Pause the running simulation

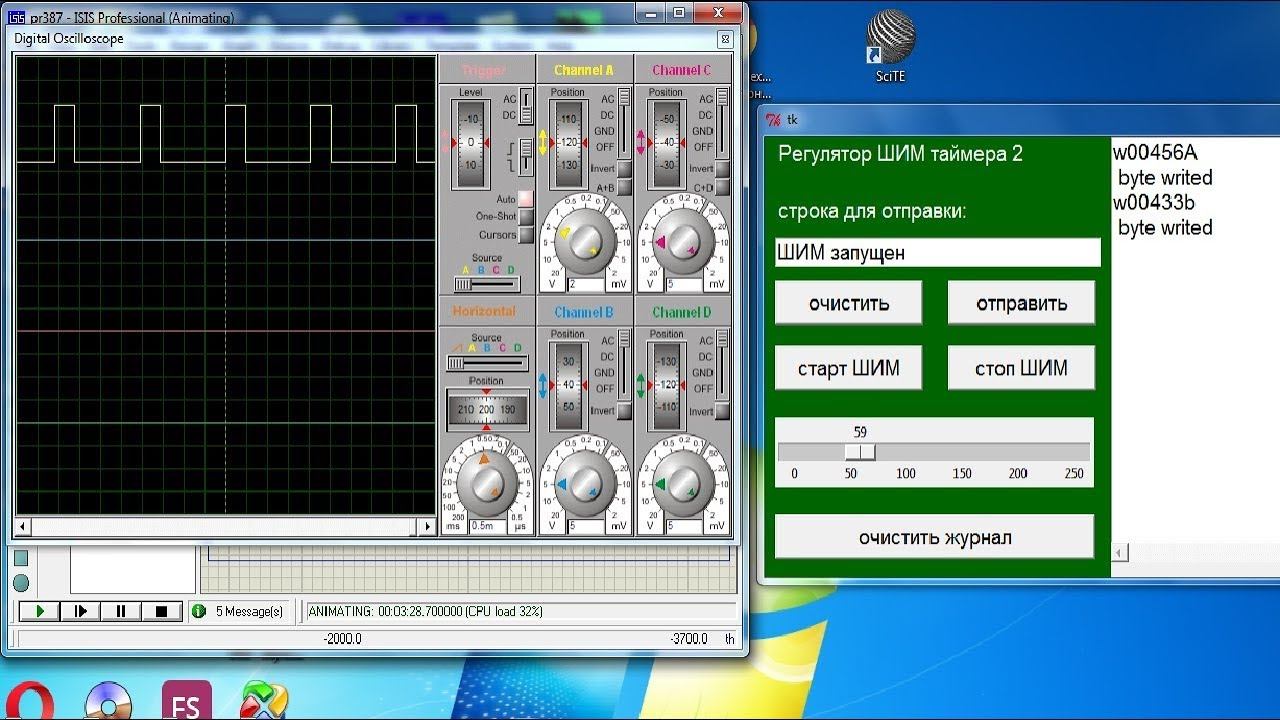coord(121,611)
